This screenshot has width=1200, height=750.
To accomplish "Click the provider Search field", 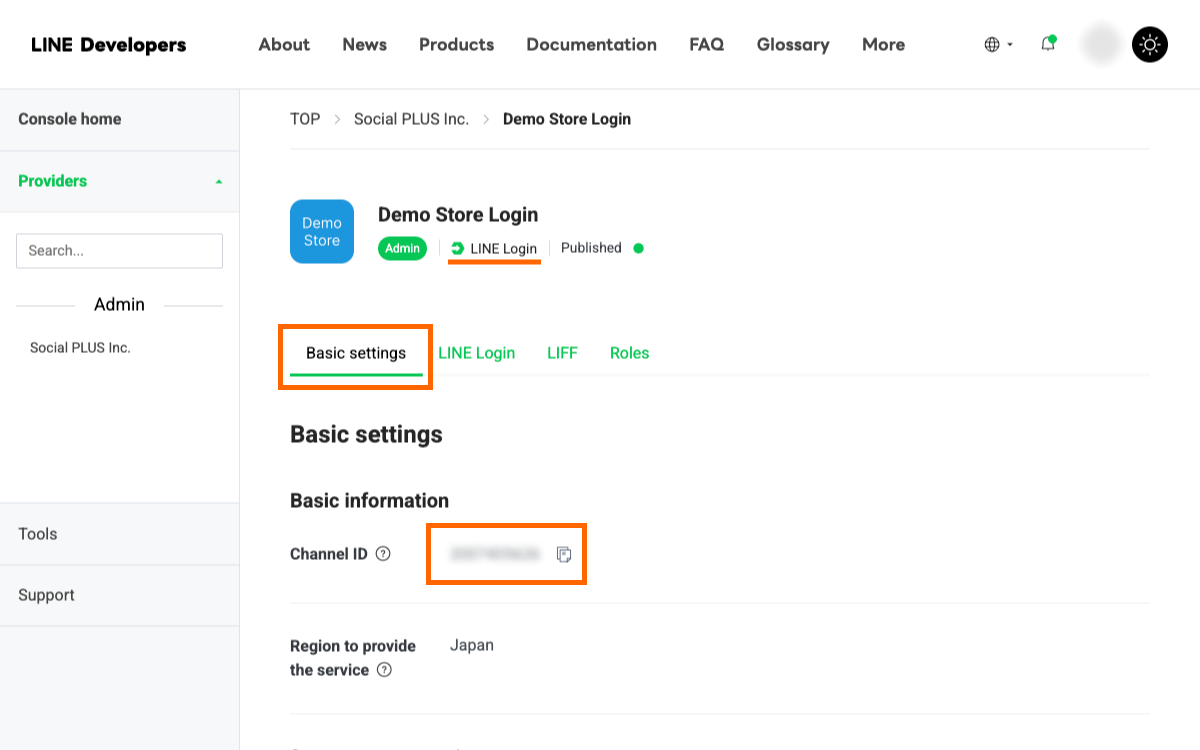I will 119,251.
